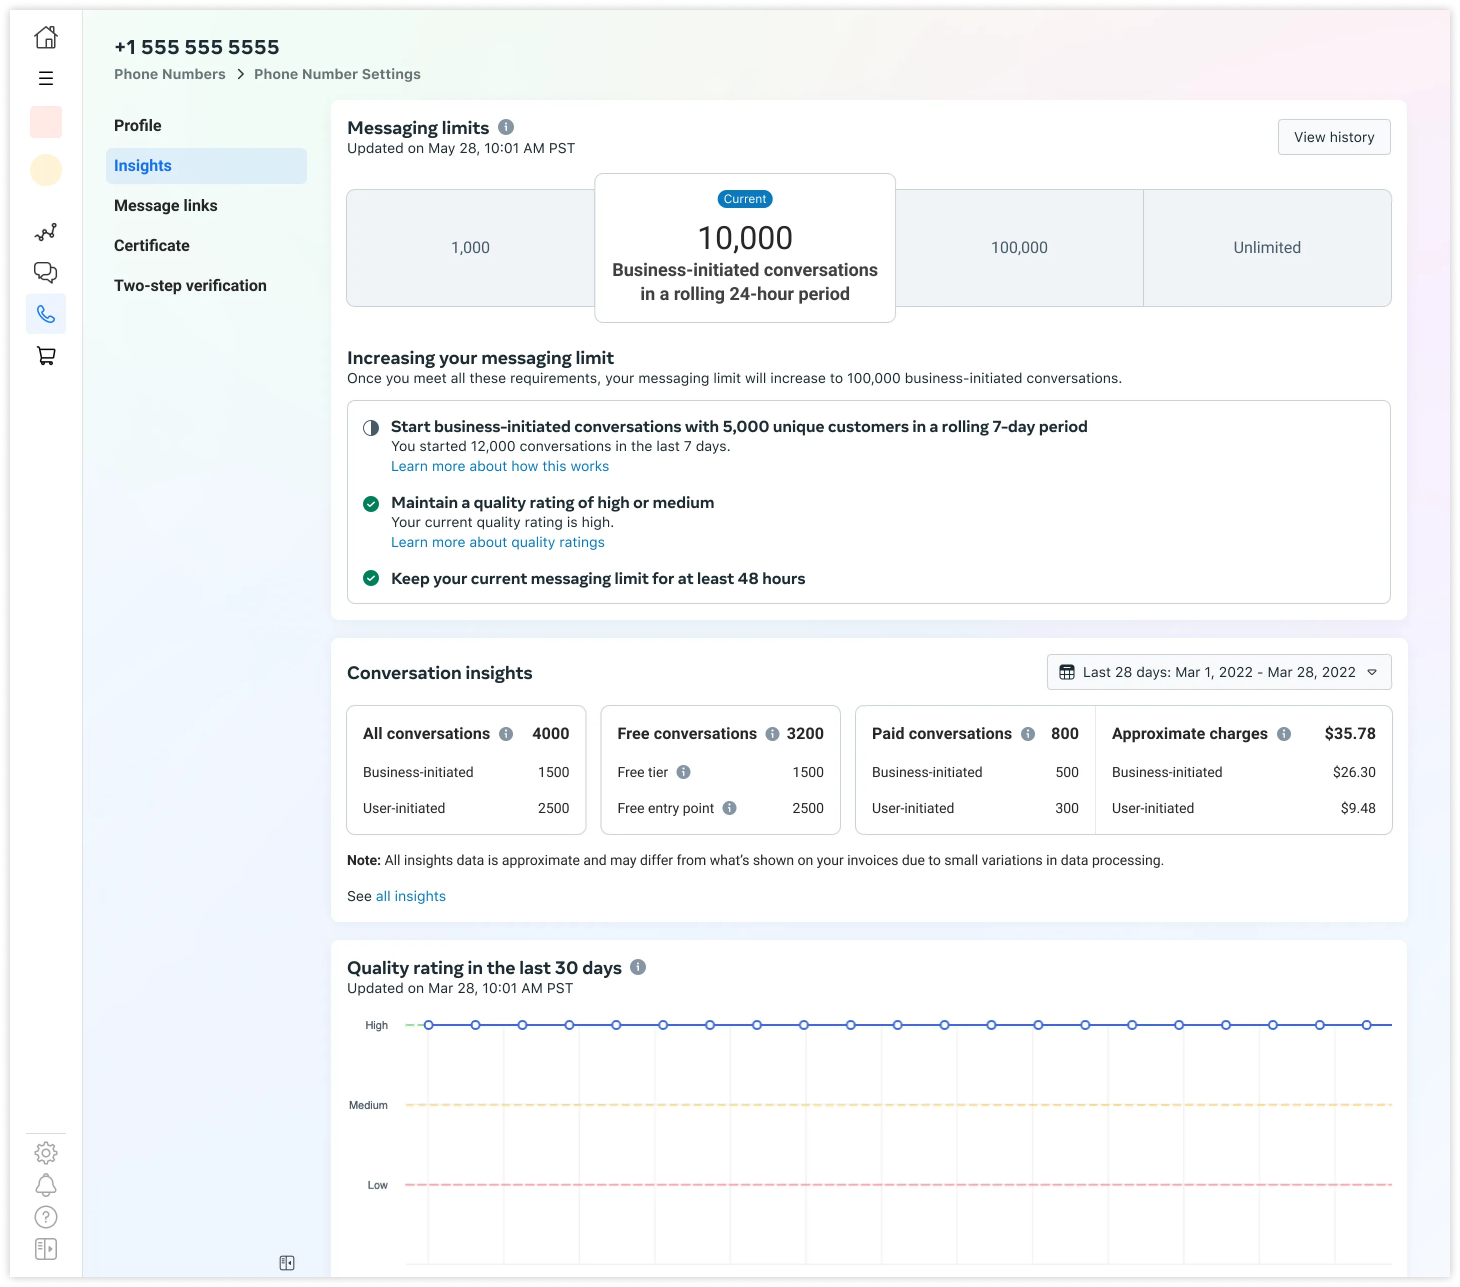The width and height of the screenshot is (1460, 1287).
Task: Click the View history button
Action: pyautogui.click(x=1333, y=137)
